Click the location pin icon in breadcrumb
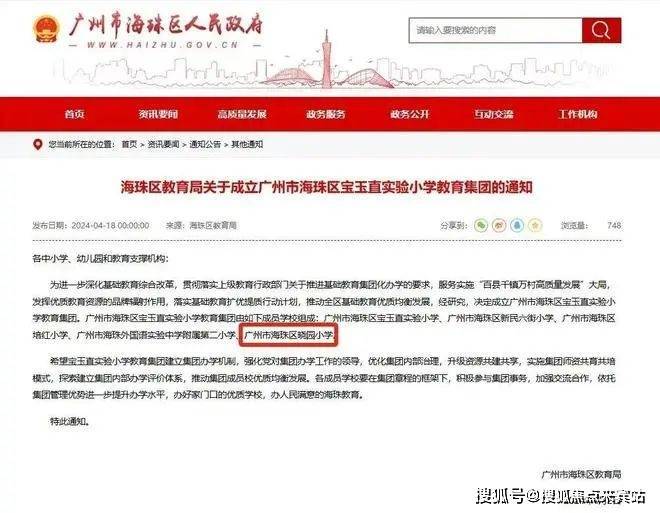This screenshot has width=660, height=513. pos(38,145)
